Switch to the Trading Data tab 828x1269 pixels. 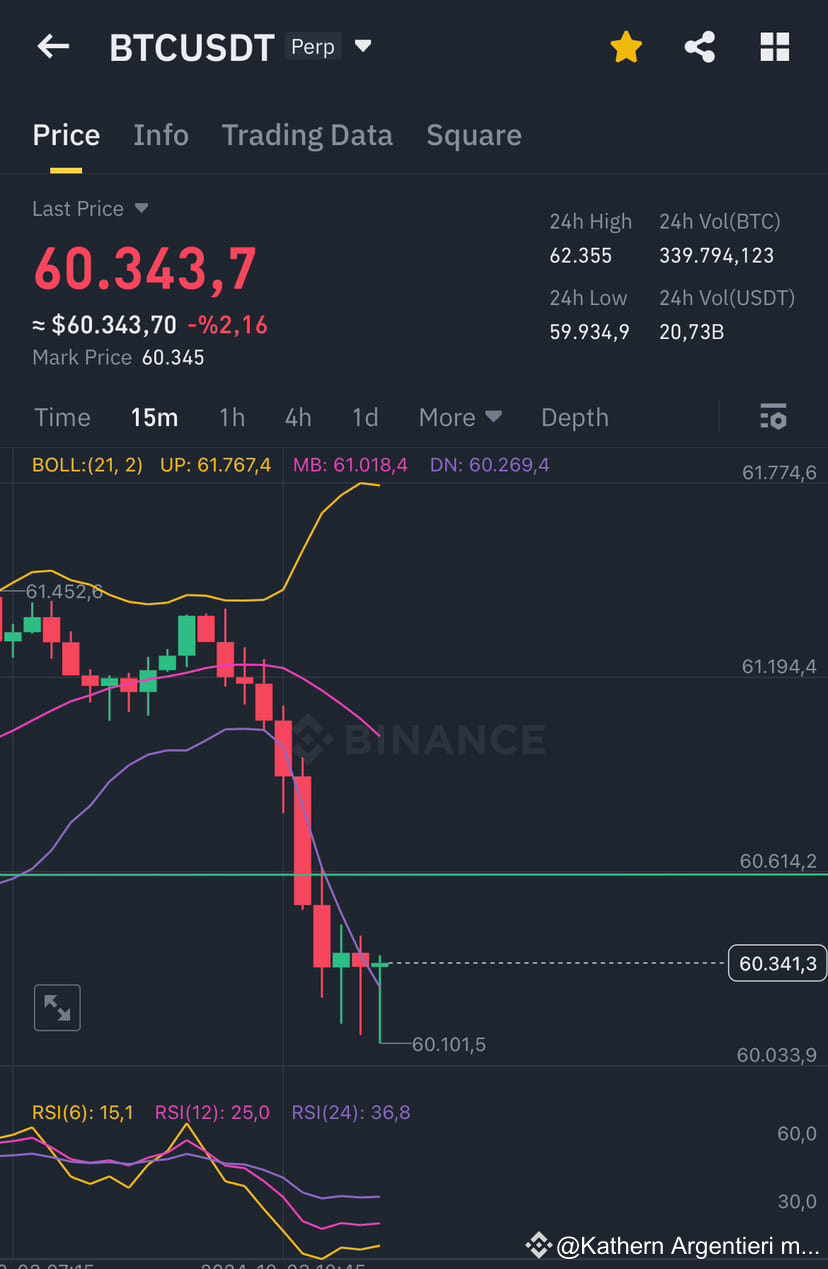point(307,134)
